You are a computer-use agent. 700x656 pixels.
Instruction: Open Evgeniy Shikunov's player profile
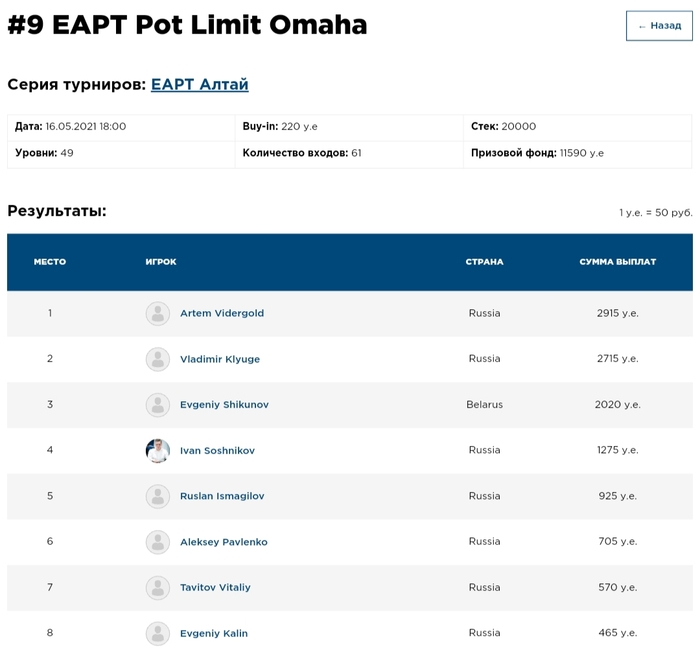click(x=224, y=405)
